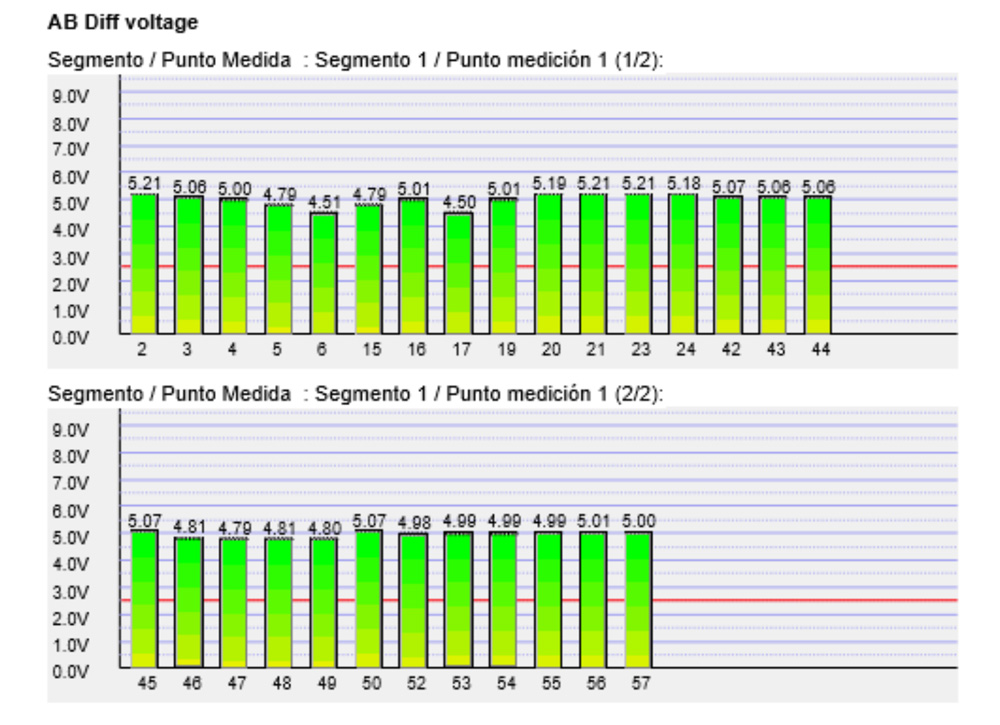1000x725 pixels.
Task: Click the '4.79' value above station 47
Action: pyautogui.click(x=233, y=528)
